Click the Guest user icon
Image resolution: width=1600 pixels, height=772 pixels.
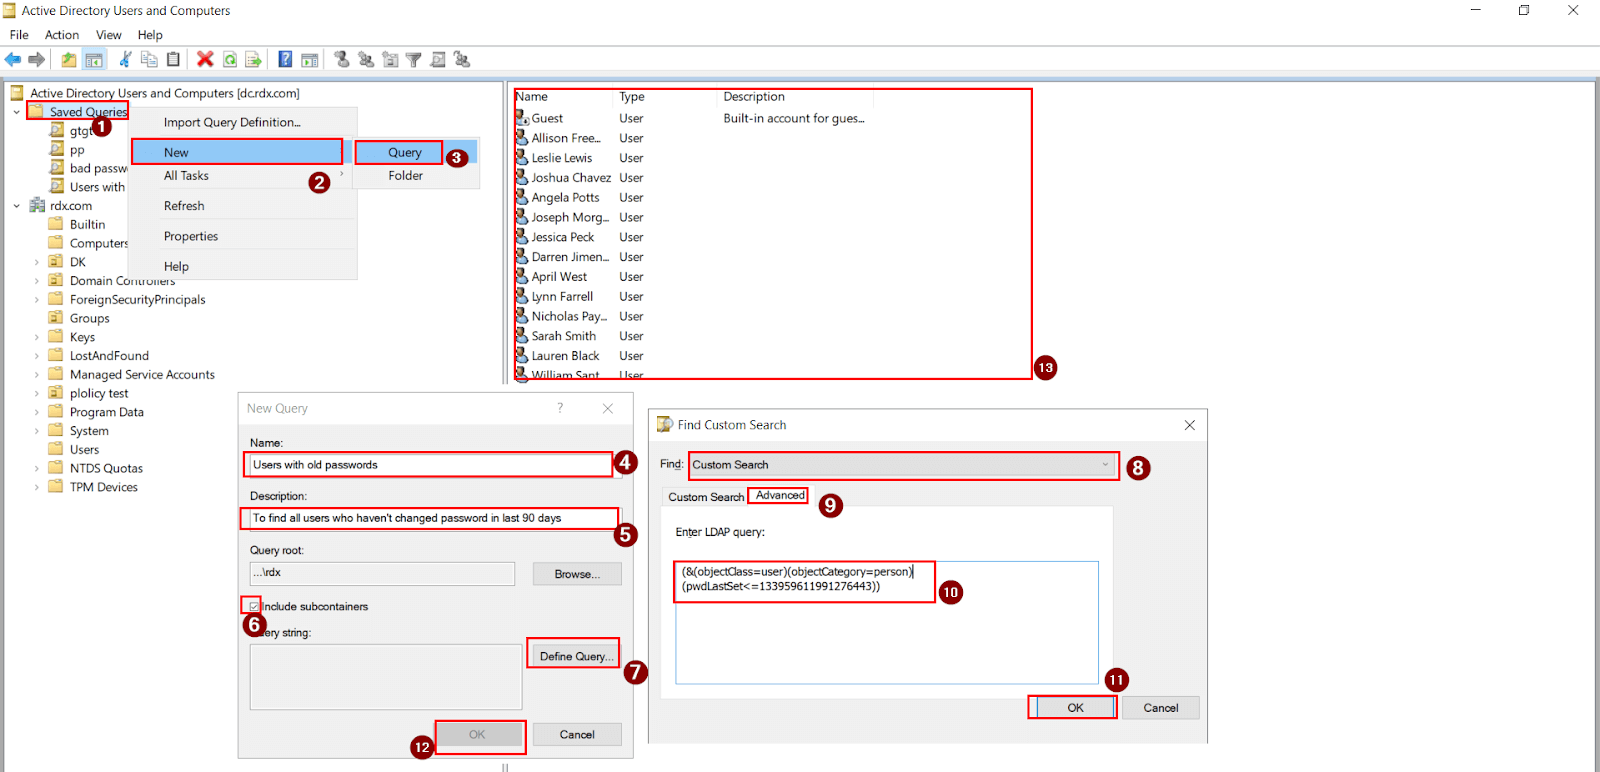tap(522, 118)
